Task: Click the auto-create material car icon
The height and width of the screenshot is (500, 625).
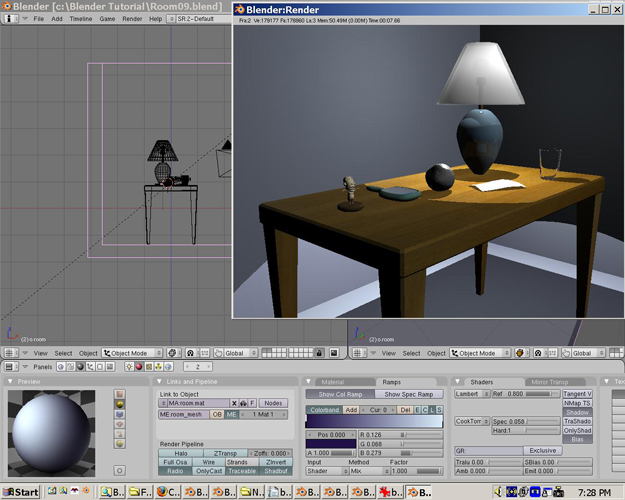Action: click(x=245, y=403)
